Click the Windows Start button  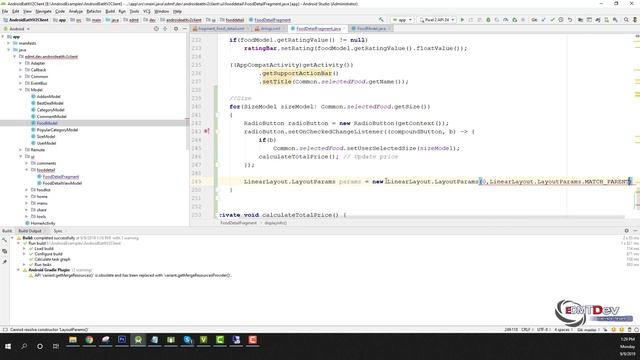pyautogui.click(x=8, y=346)
